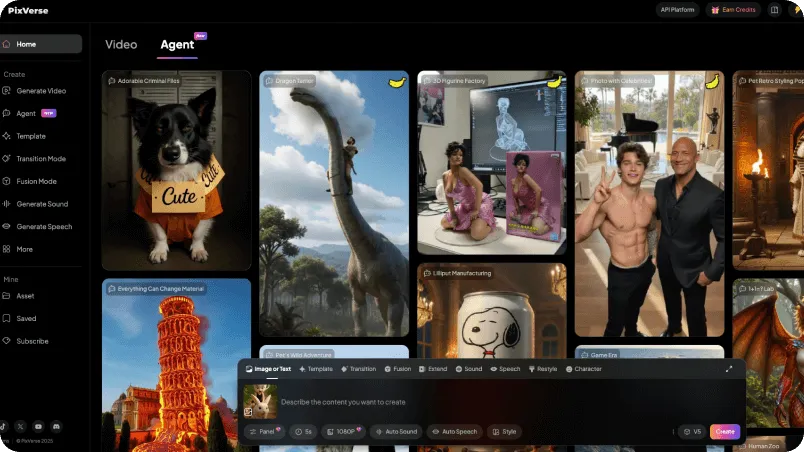Open the YouTube icon in sidebar footer
804x452 pixels.
pyautogui.click(x=38, y=426)
